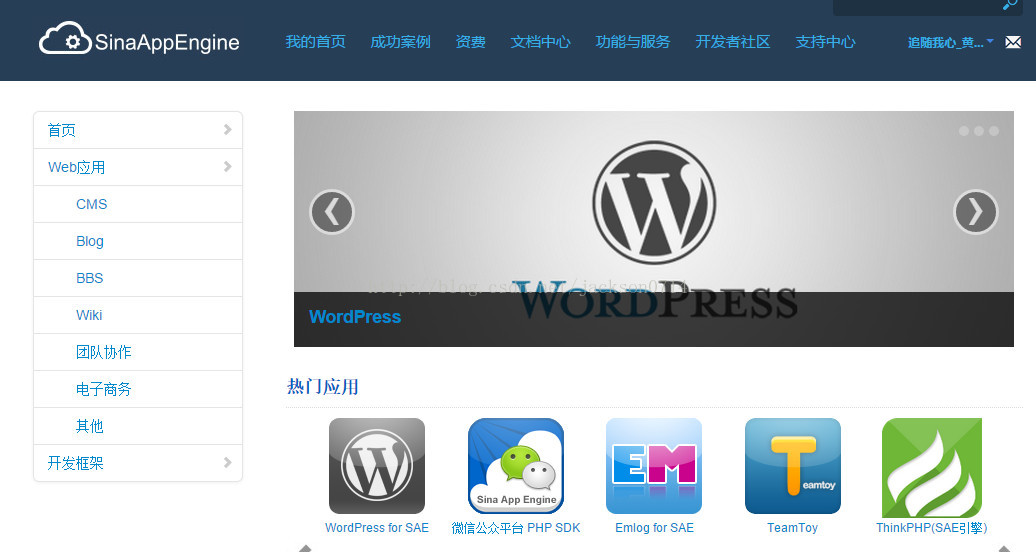Screen dimensions: 1036x552
Task: Open the TeamToy app icon
Action: (793, 466)
